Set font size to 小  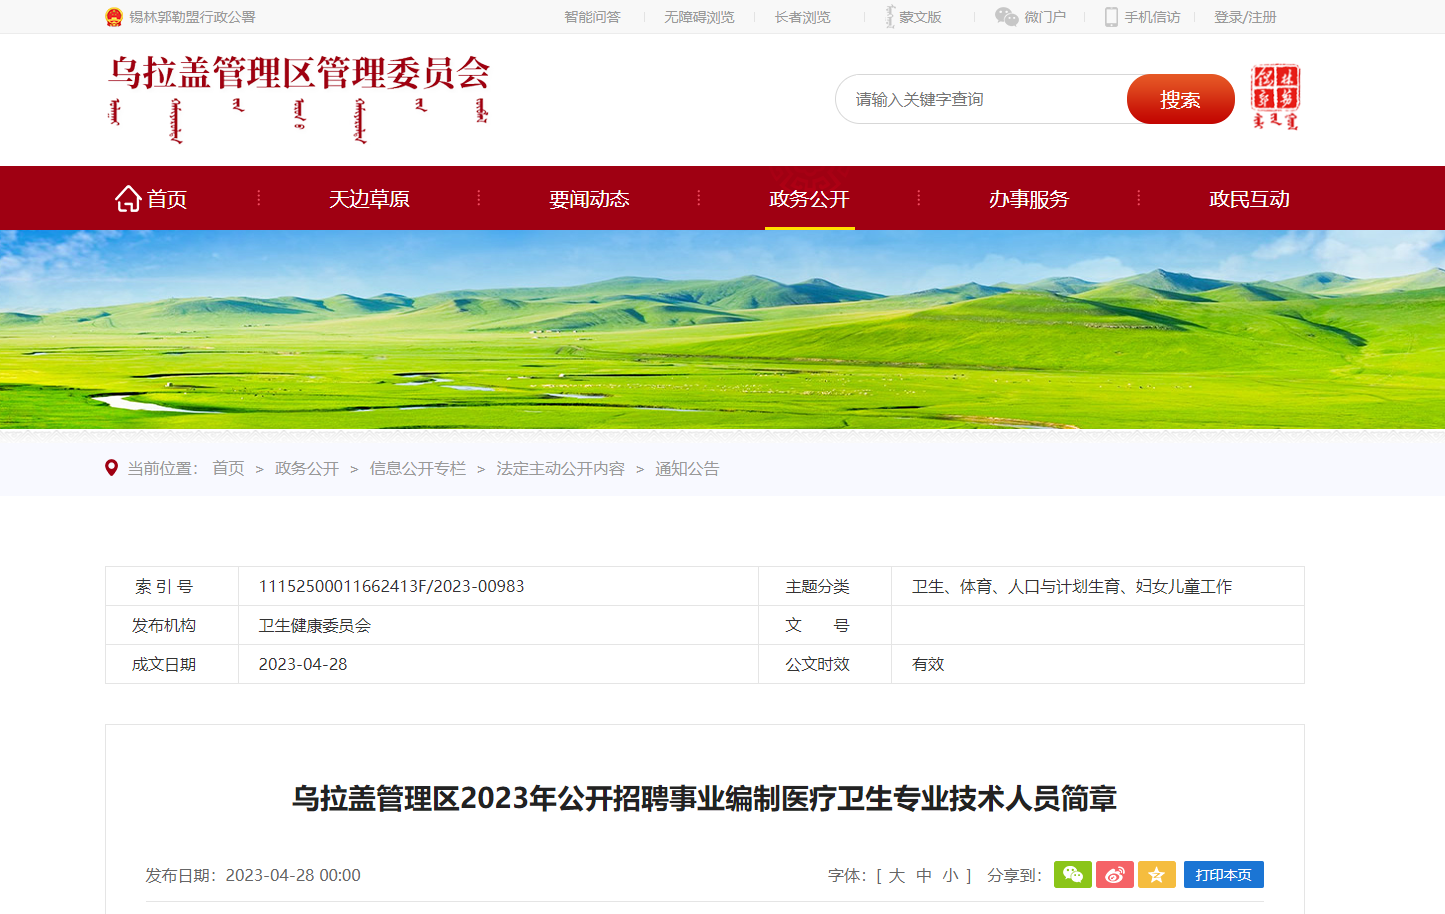click(x=950, y=875)
